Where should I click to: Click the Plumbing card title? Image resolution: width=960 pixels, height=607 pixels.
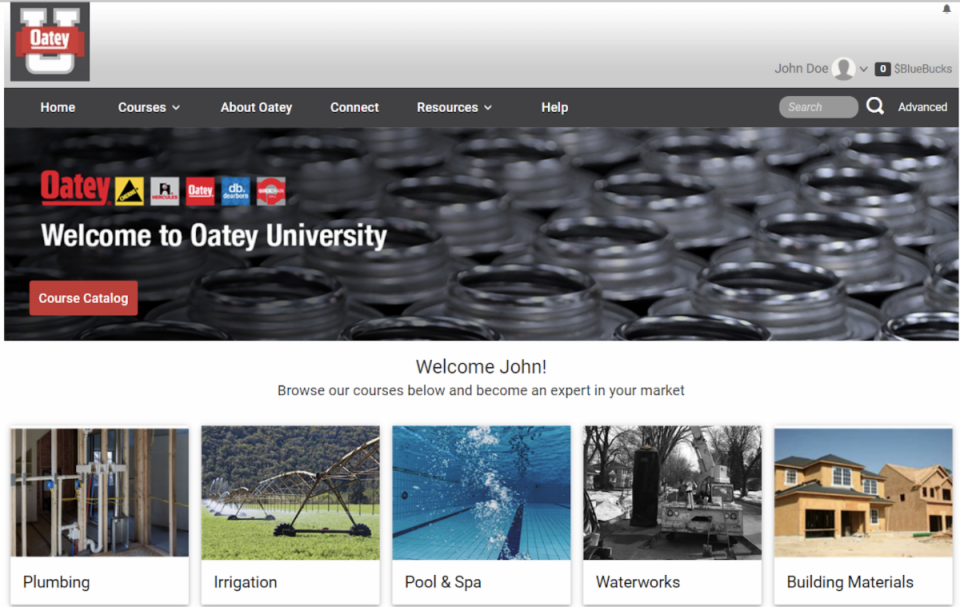[56, 582]
